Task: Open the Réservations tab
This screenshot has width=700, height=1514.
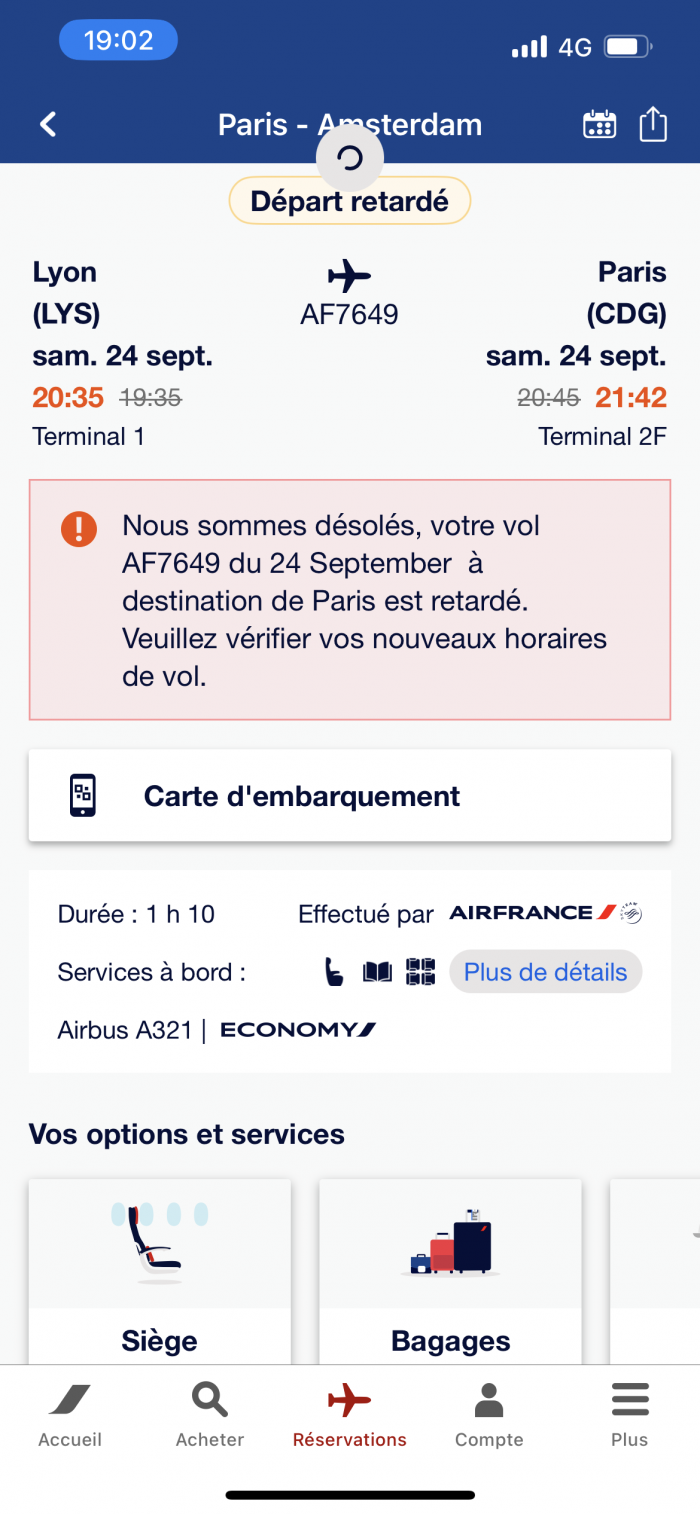Action: click(x=350, y=1415)
